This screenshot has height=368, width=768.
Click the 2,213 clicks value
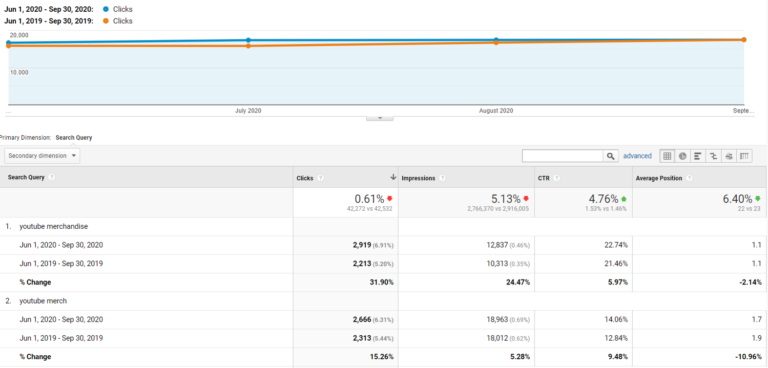[x=361, y=264]
